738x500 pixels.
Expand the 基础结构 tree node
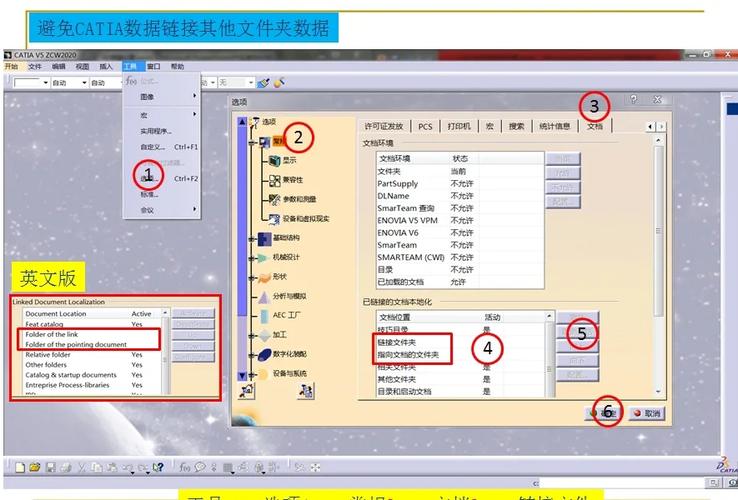[x=252, y=239]
